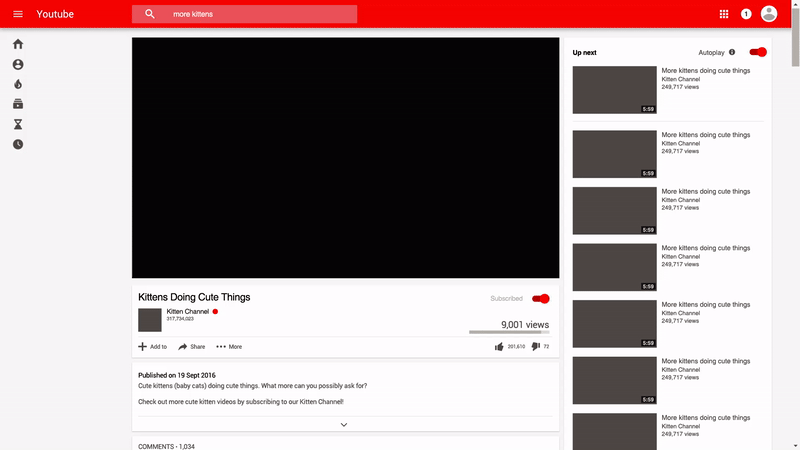Open the hamburger menu
The width and height of the screenshot is (800, 450).
pos(18,14)
